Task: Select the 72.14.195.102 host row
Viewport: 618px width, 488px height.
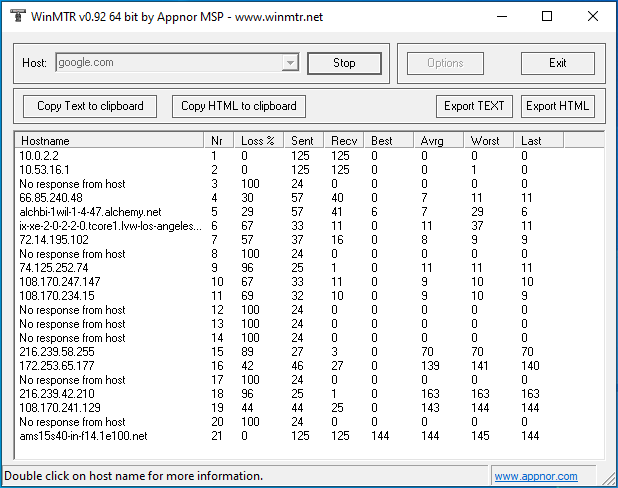Action: [309, 240]
